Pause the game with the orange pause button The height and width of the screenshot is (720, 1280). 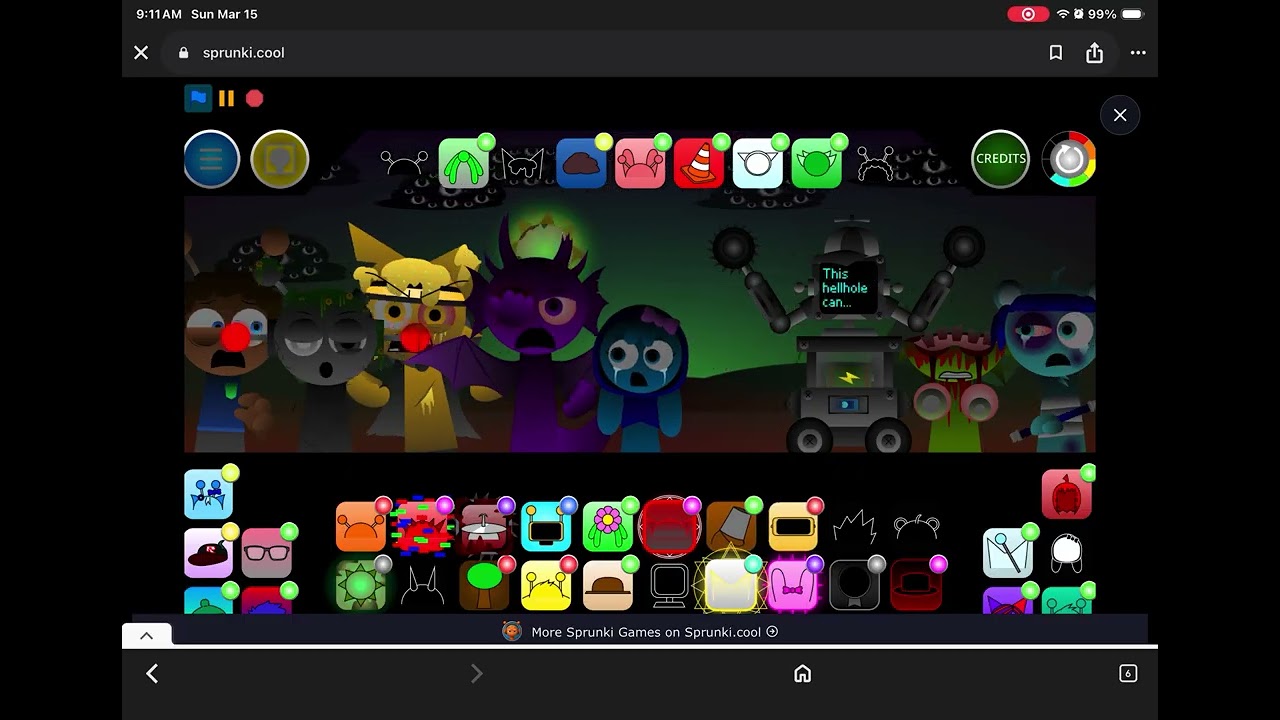click(227, 98)
